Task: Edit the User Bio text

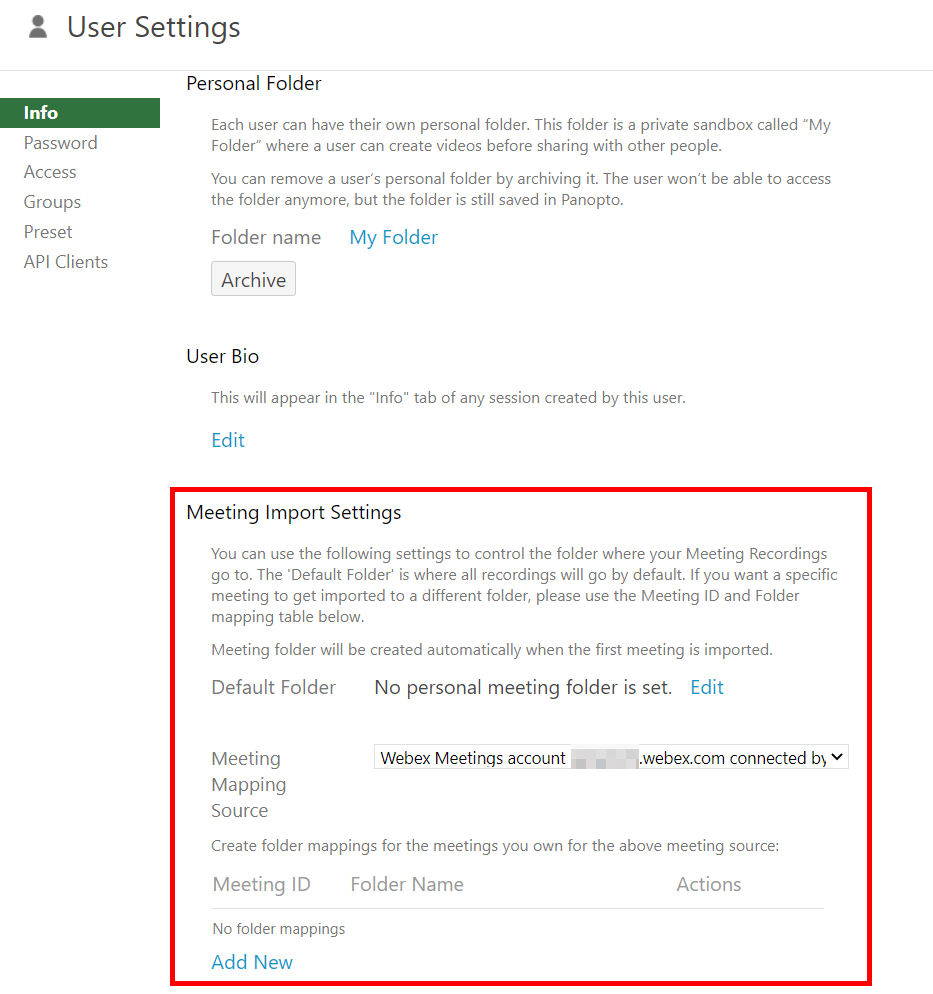Action: 227,440
